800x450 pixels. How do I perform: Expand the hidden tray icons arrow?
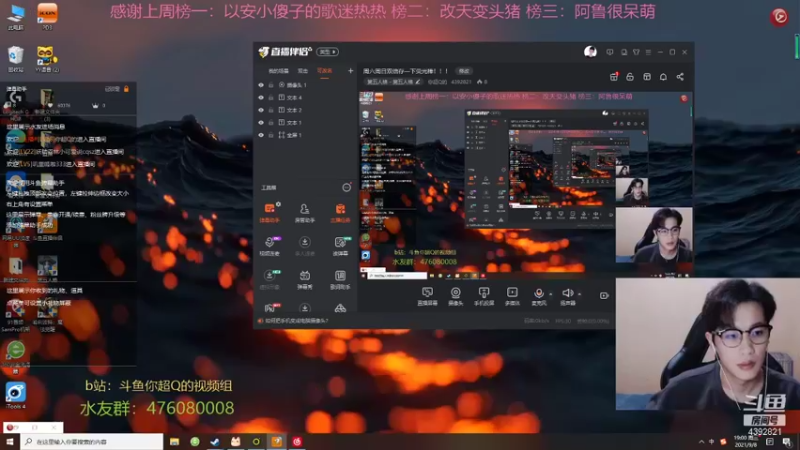pos(702,442)
